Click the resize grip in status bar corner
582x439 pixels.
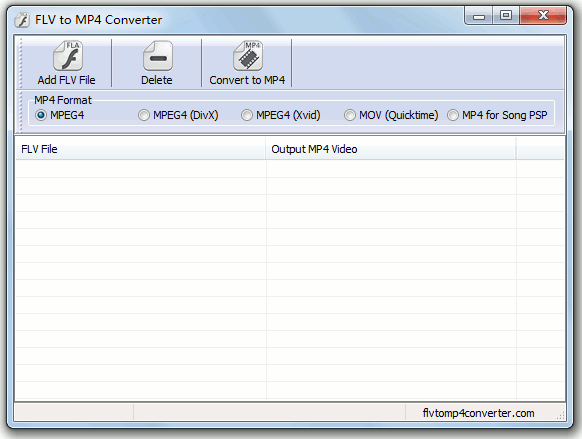[x=560, y=415]
